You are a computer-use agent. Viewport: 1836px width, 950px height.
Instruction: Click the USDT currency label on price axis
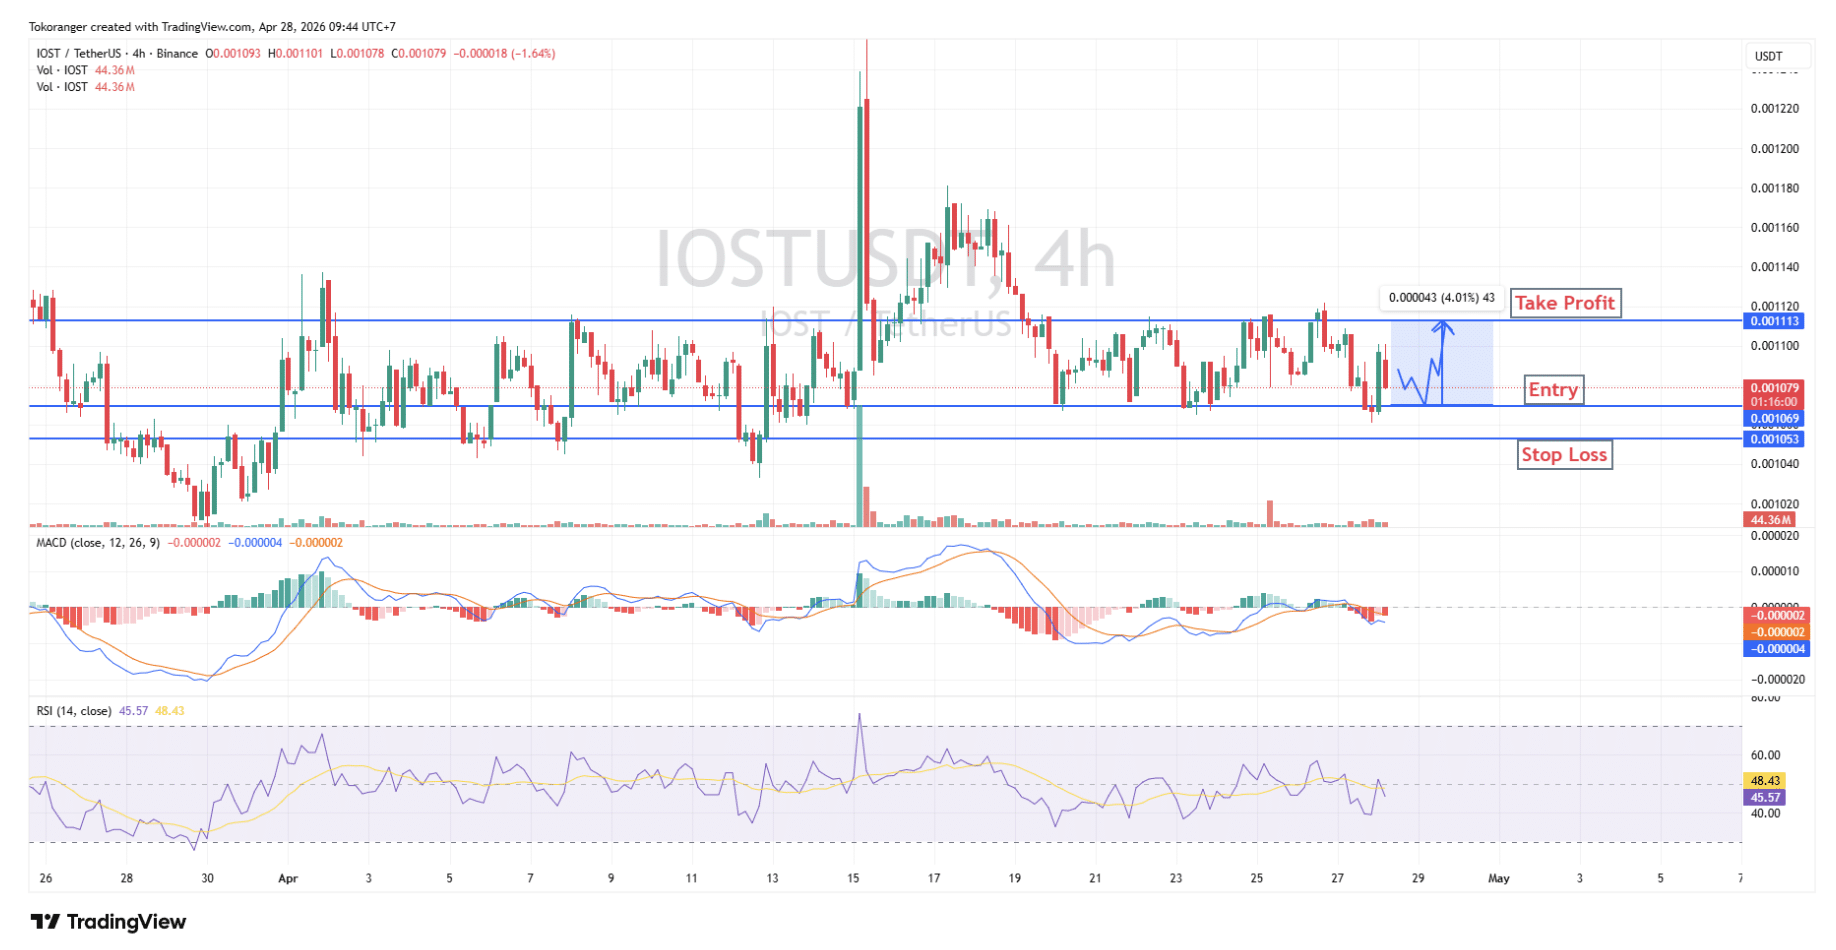coord(1768,57)
